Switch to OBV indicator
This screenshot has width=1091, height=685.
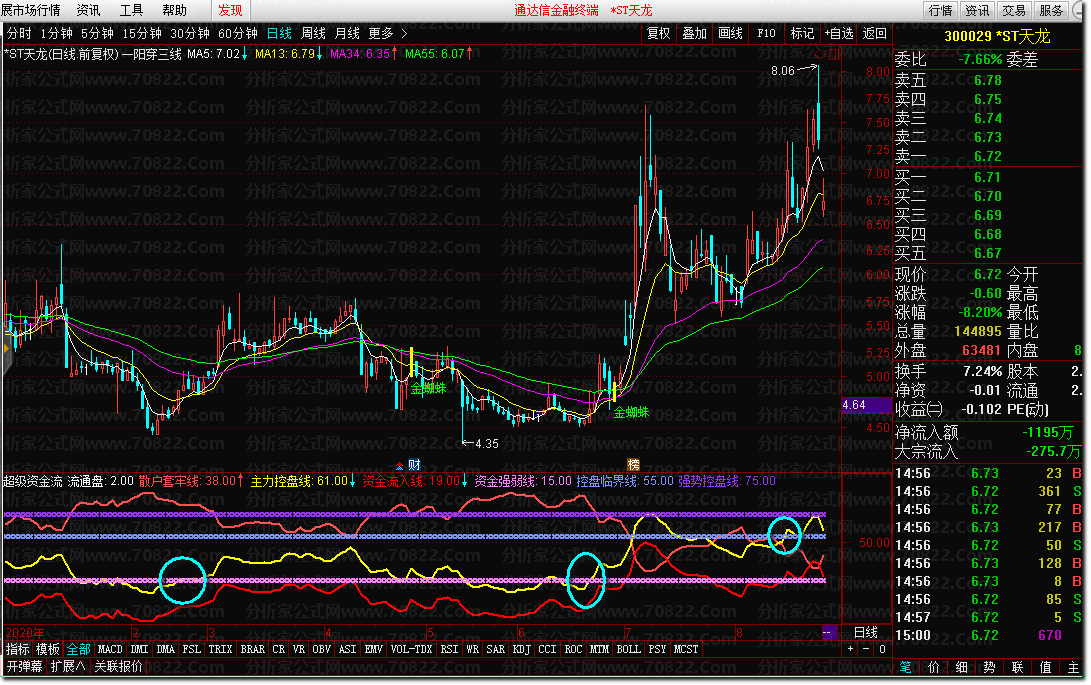click(321, 649)
